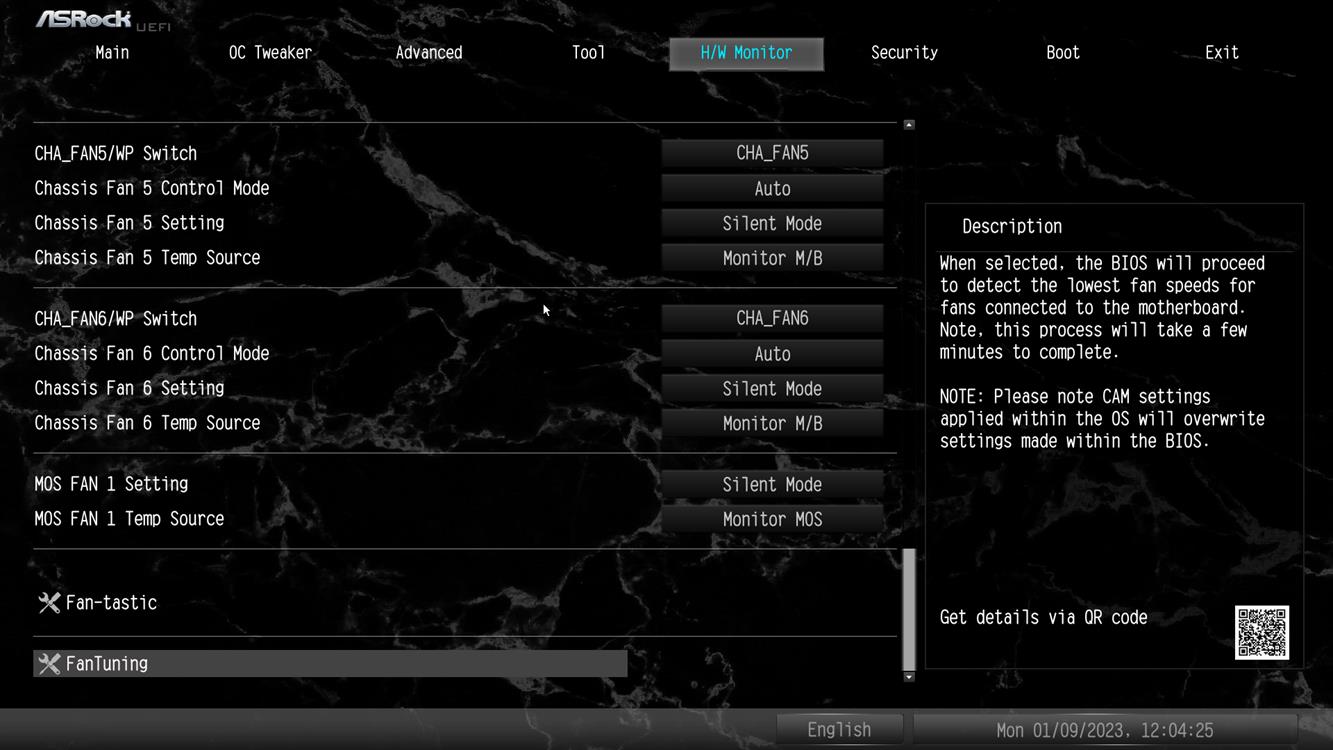The image size is (1333, 750).
Task: Open the Main tab
Action: click(112, 53)
